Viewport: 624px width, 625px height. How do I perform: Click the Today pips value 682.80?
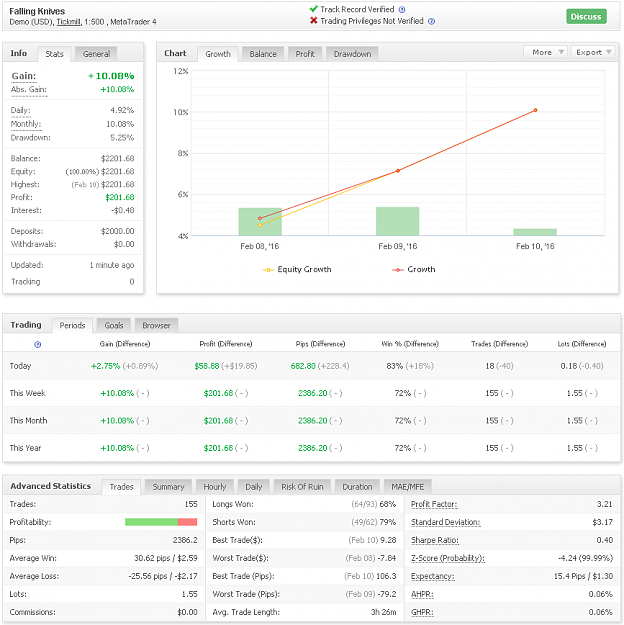pos(303,366)
